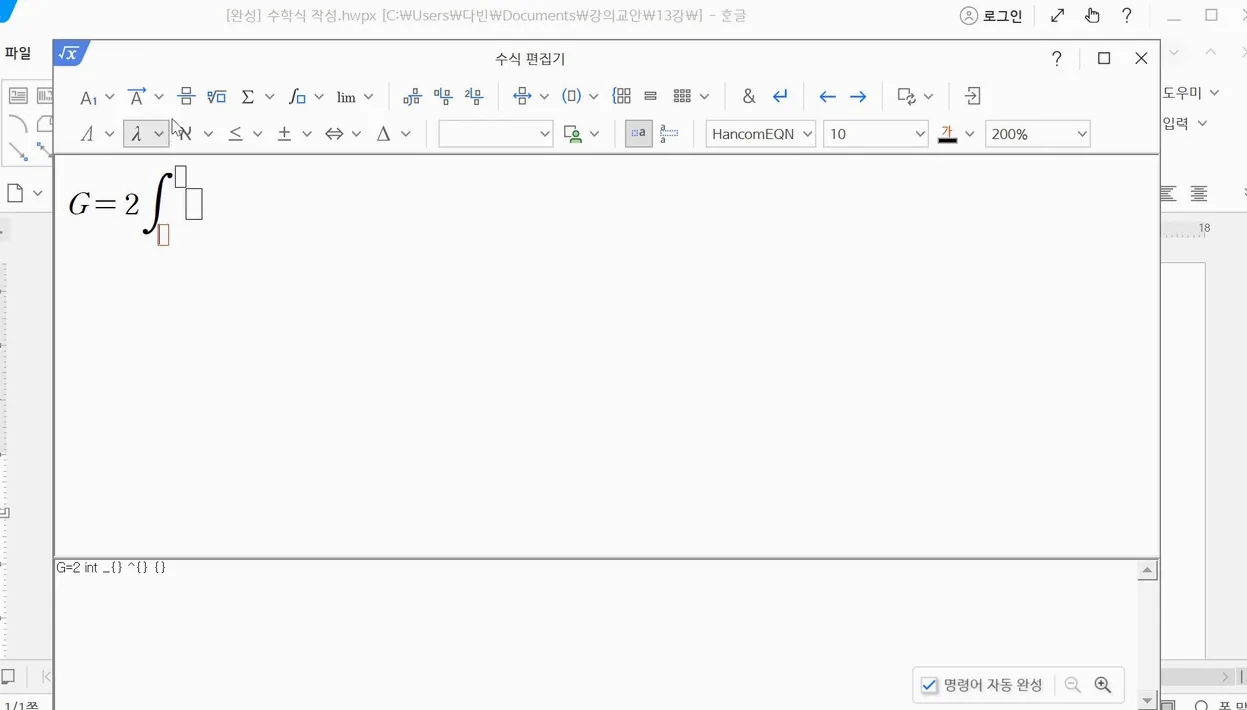Insert a limit (lim) template
This screenshot has height=710, width=1247.
point(346,97)
